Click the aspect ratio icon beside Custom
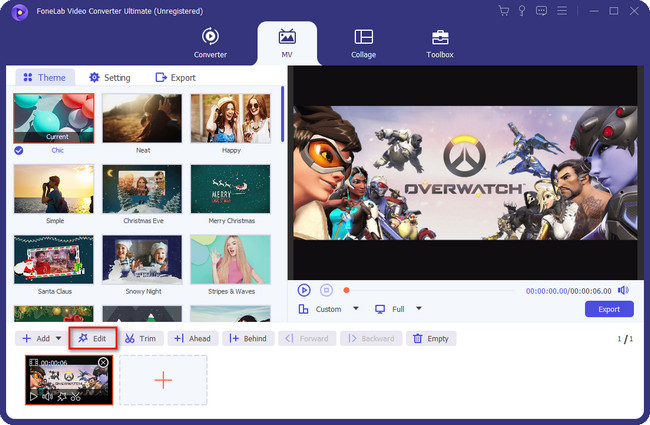 [303, 309]
